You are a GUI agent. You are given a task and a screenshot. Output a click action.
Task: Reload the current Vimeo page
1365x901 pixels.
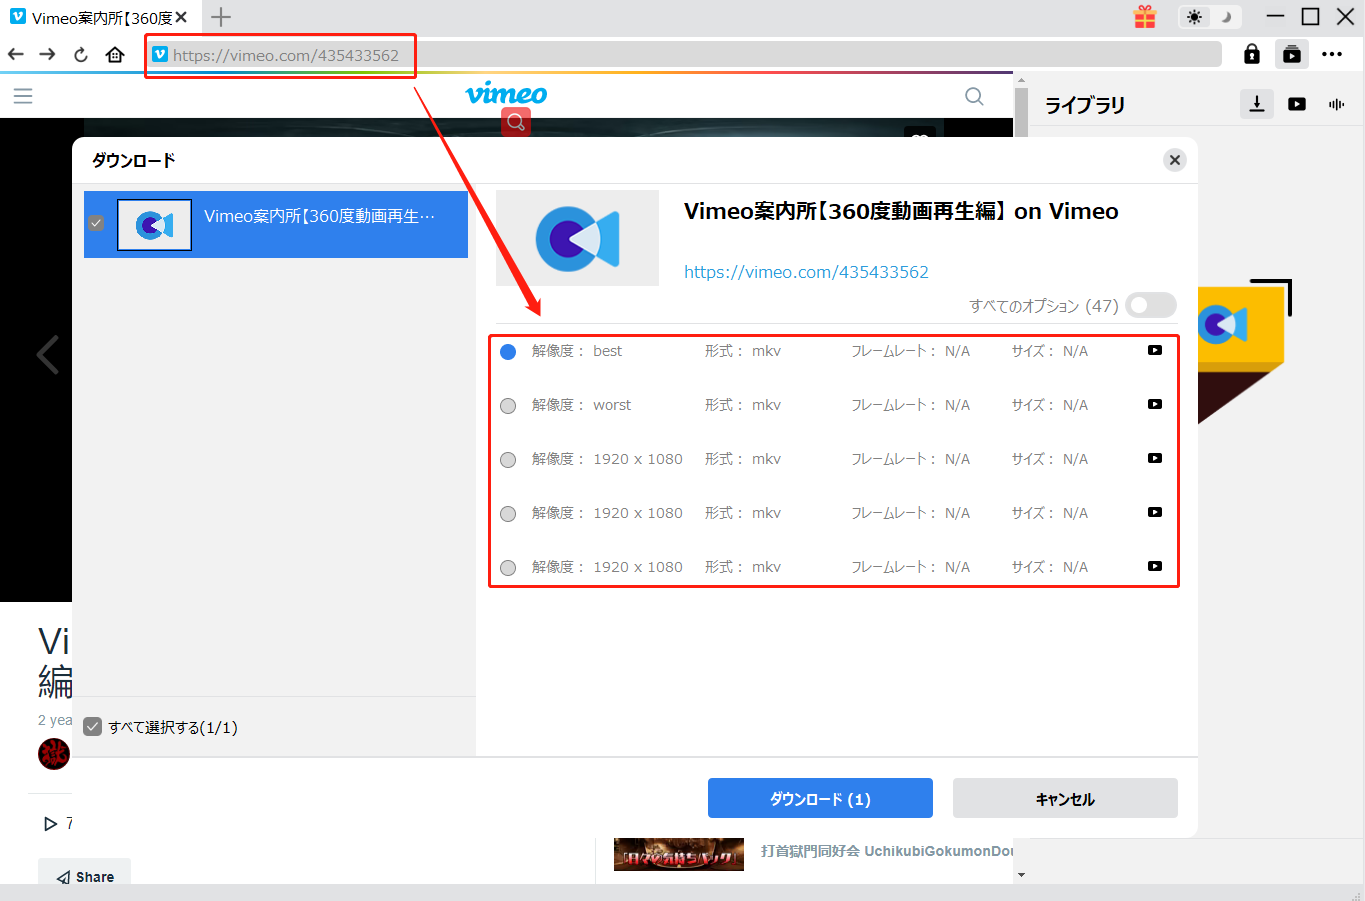click(81, 55)
